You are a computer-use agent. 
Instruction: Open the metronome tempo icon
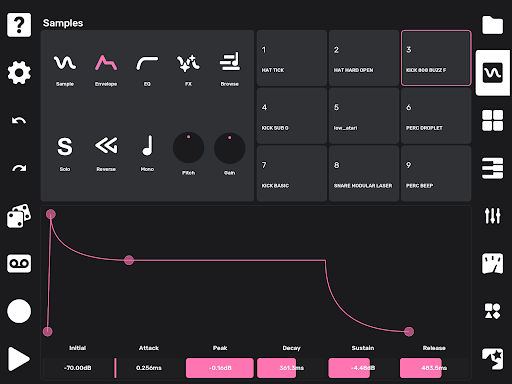pos(493,263)
